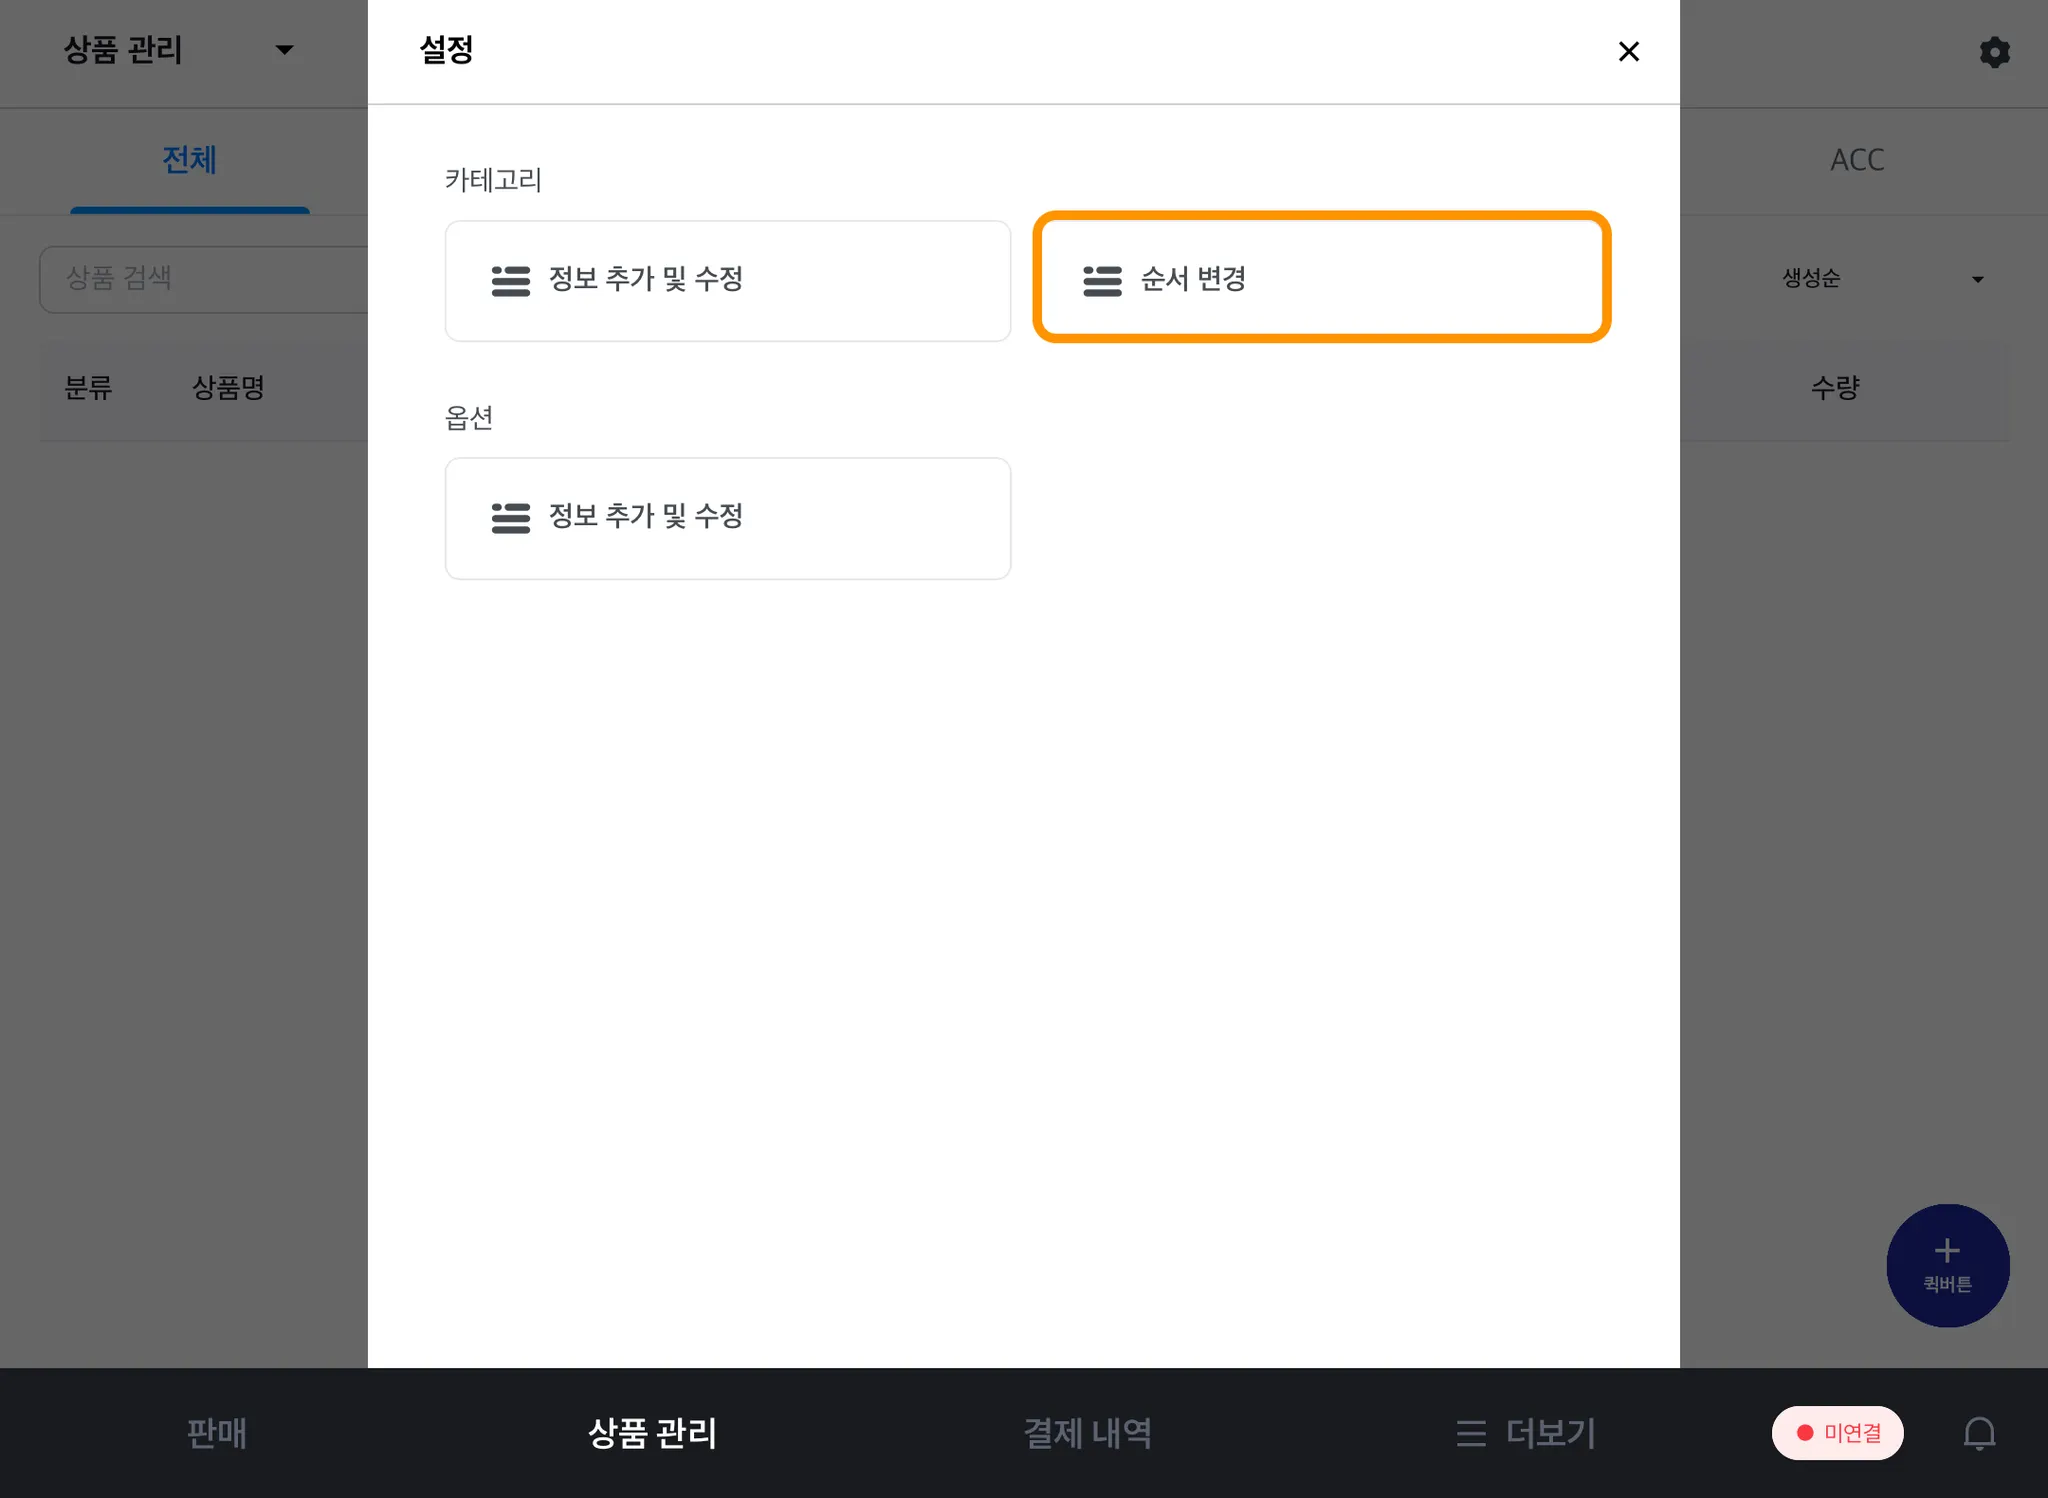This screenshot has height=1498, width=2048.
Task: Click the hamburger icon next to 더보기
Action: click(x=1470, y=1433)
